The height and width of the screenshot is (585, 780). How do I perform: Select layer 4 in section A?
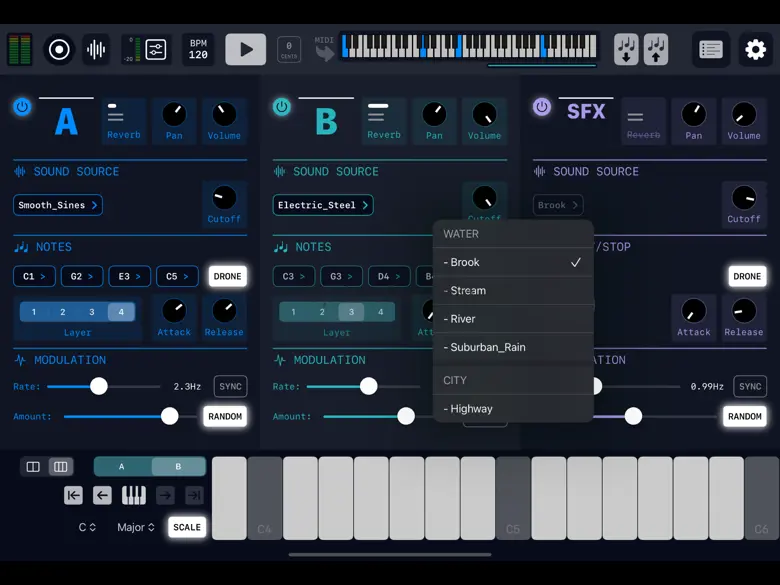[121, 312]
